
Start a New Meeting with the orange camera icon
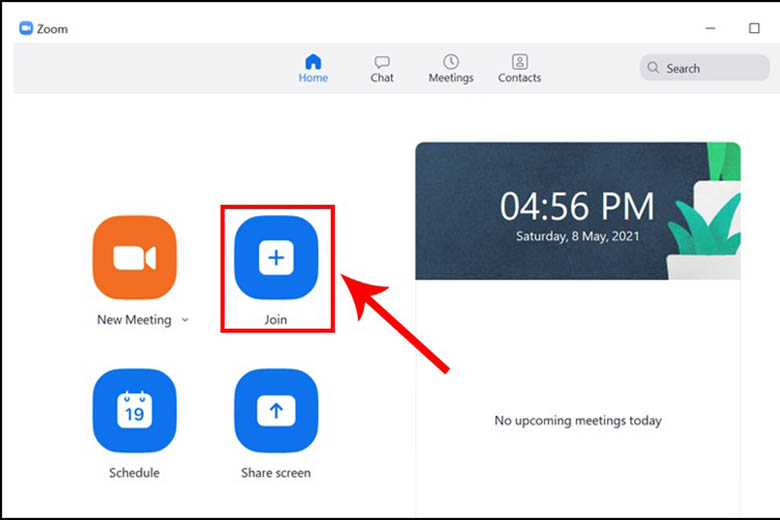tap(134, 257)
